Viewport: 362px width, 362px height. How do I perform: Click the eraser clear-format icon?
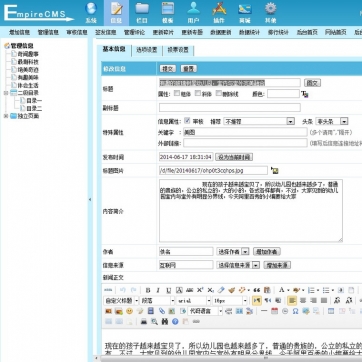(221, 290)
